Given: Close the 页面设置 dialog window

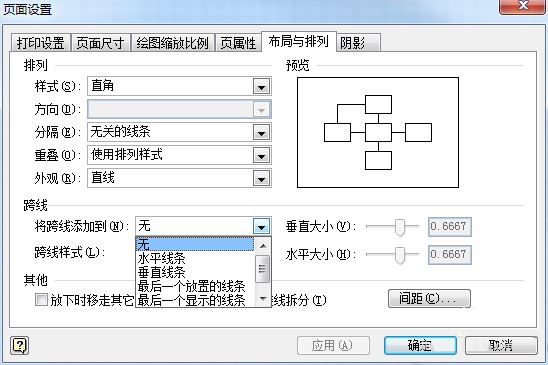Looking at the screenshot, I should pos(522,6).
